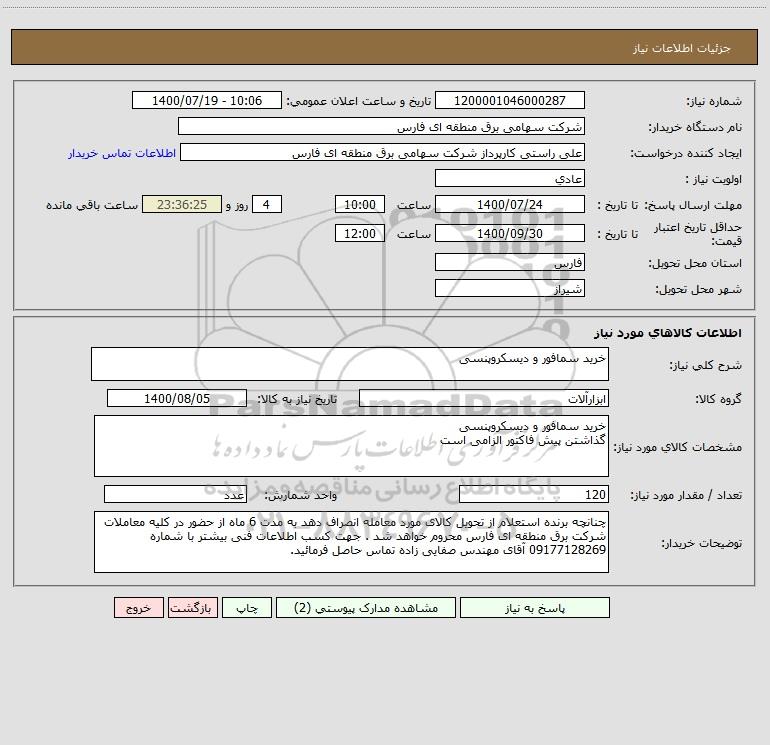Click the شرح کلی نیاز label

(x=706, y=365)
